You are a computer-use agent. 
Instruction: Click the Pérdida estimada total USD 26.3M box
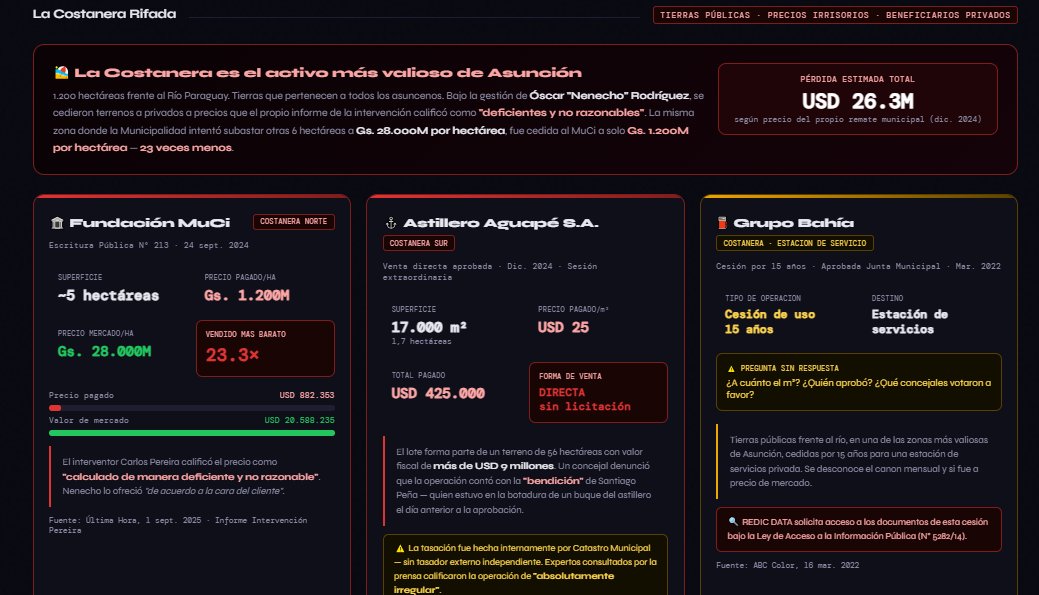[857, 99]
